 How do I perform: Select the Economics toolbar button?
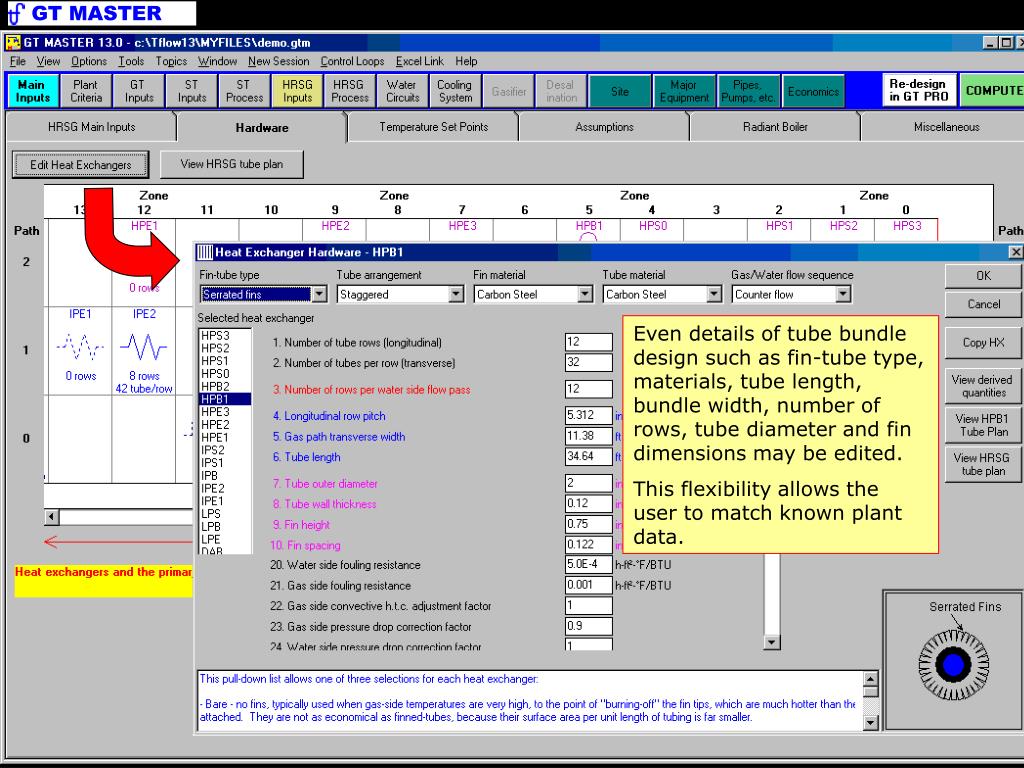coord(813,91)
